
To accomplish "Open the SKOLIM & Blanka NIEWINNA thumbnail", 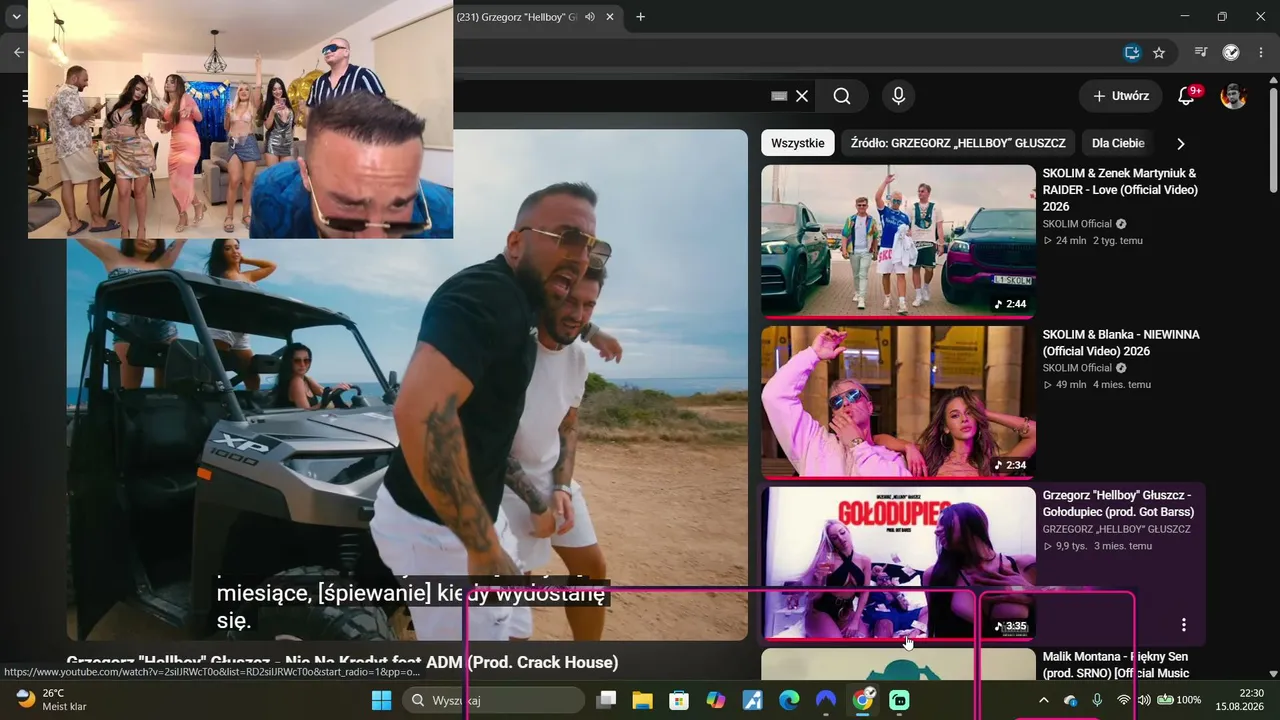I will pyautogui.click(x=898, y=402).
